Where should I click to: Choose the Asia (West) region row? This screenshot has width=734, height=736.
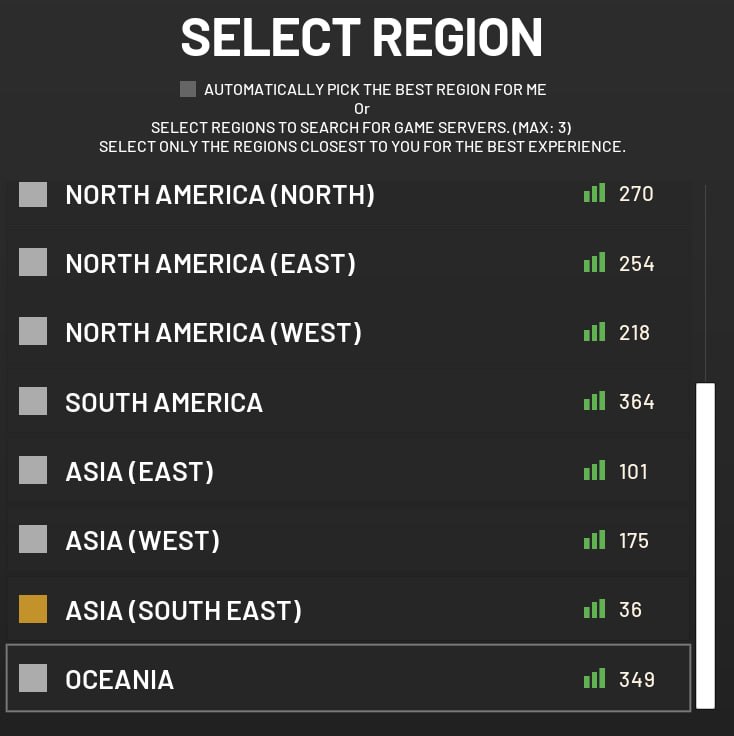tap(348, 540)
